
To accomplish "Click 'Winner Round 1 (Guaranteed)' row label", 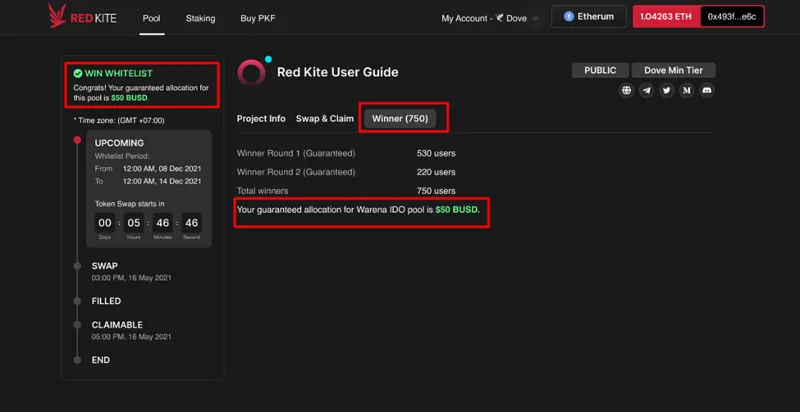I will (x=296, y=153).
